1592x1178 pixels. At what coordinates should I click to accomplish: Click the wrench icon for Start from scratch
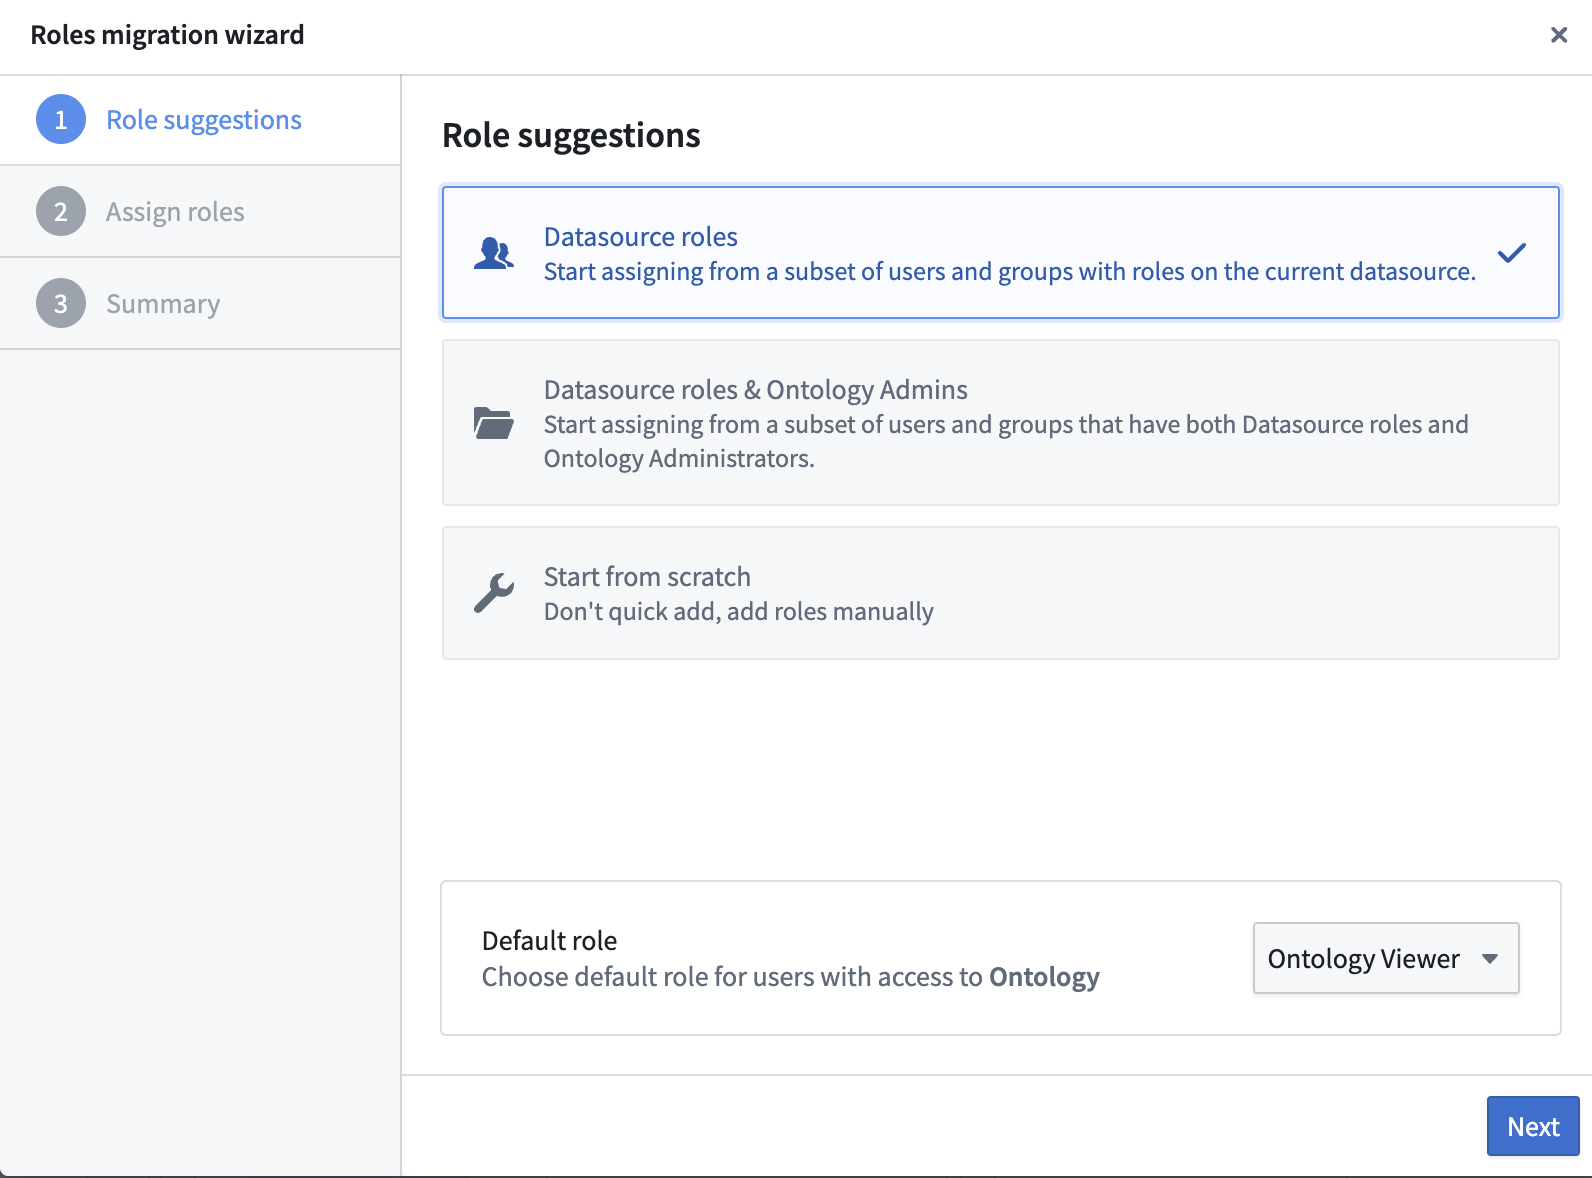click(x=493, y=593)
